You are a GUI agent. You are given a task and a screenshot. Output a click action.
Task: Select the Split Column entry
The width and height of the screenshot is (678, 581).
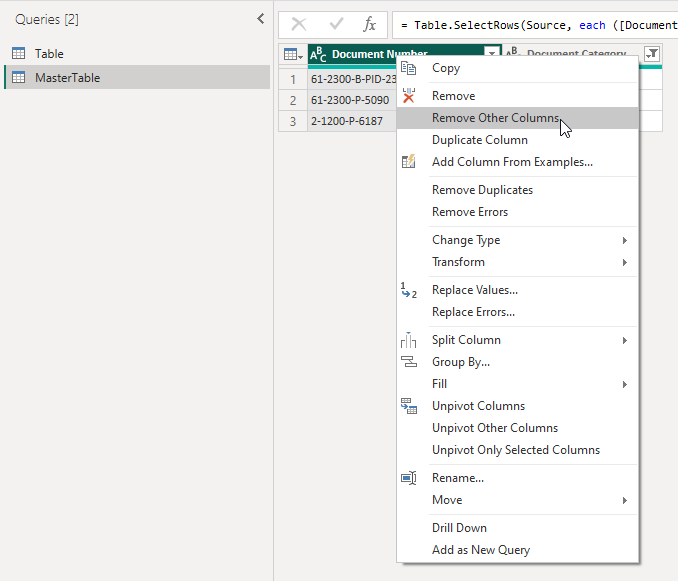tap(517, 340)
